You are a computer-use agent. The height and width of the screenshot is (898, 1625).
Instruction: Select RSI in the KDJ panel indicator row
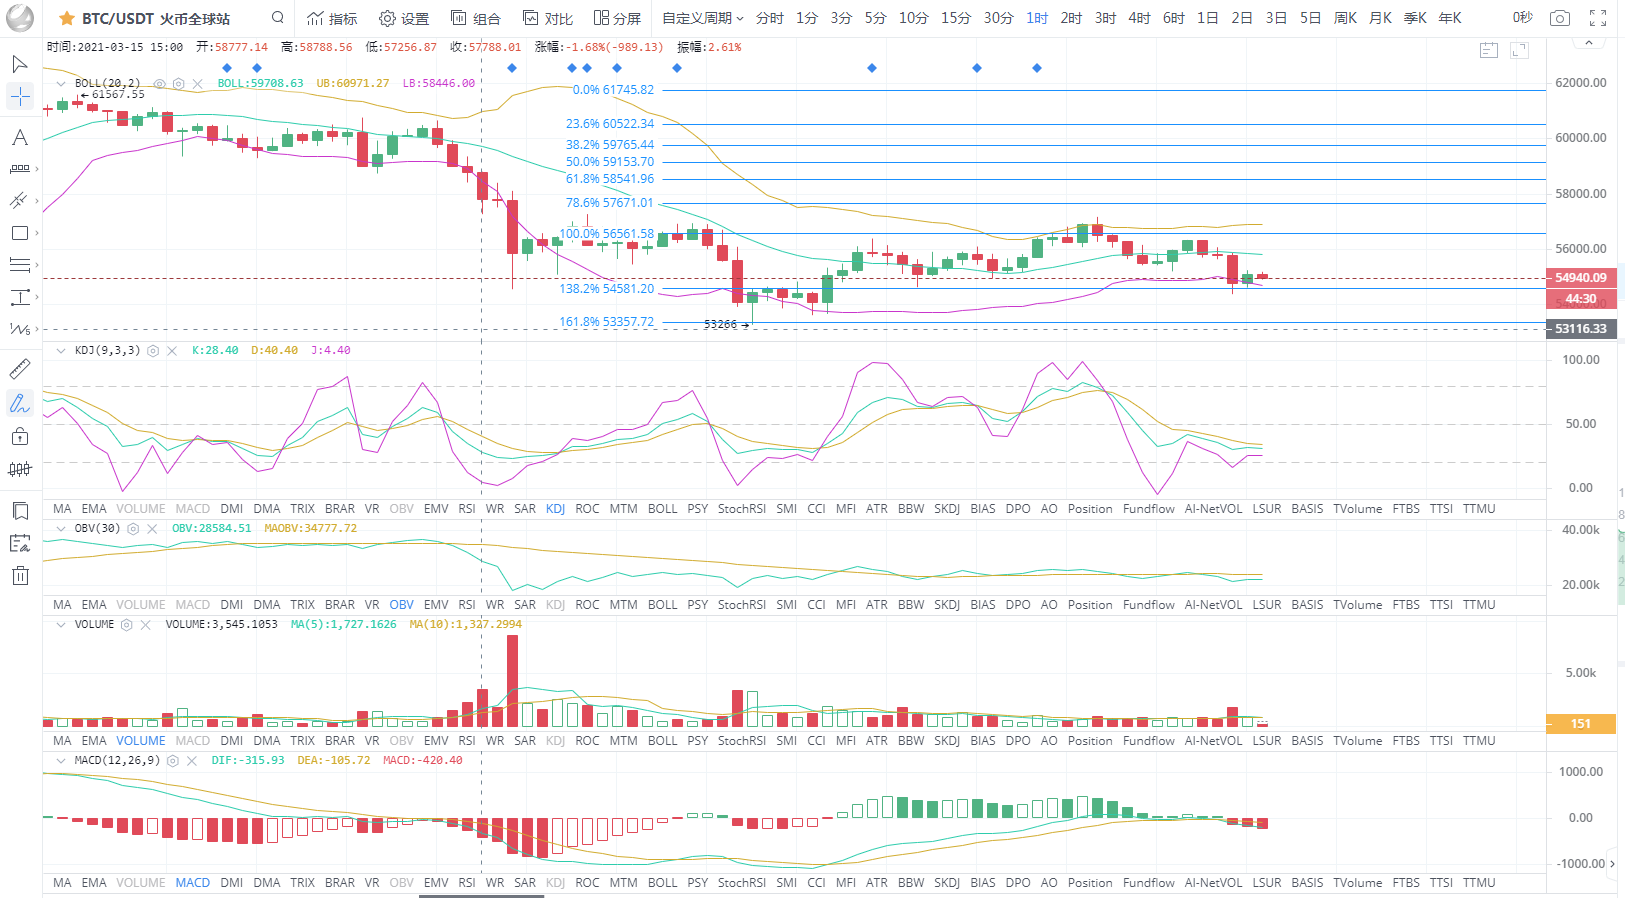466,509
